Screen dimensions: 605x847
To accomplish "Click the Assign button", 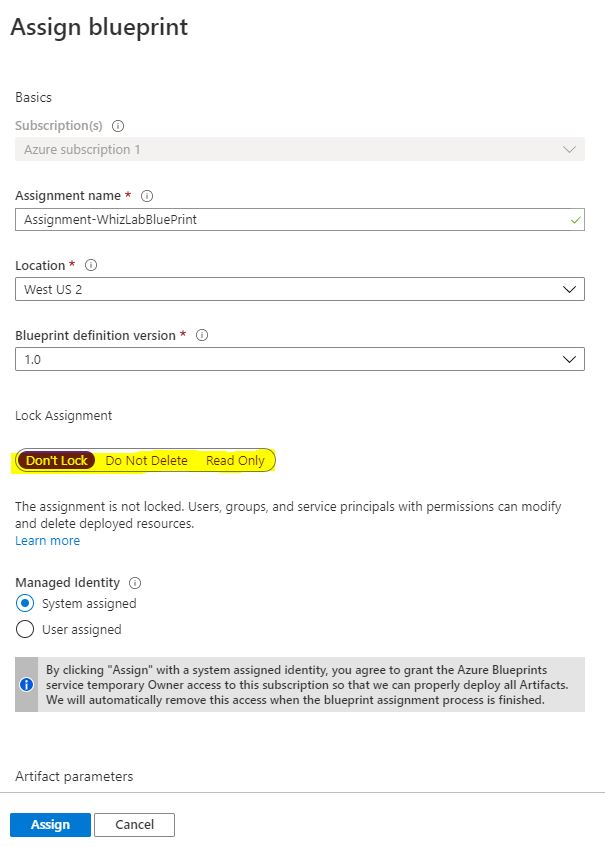I will click(50, 824).
